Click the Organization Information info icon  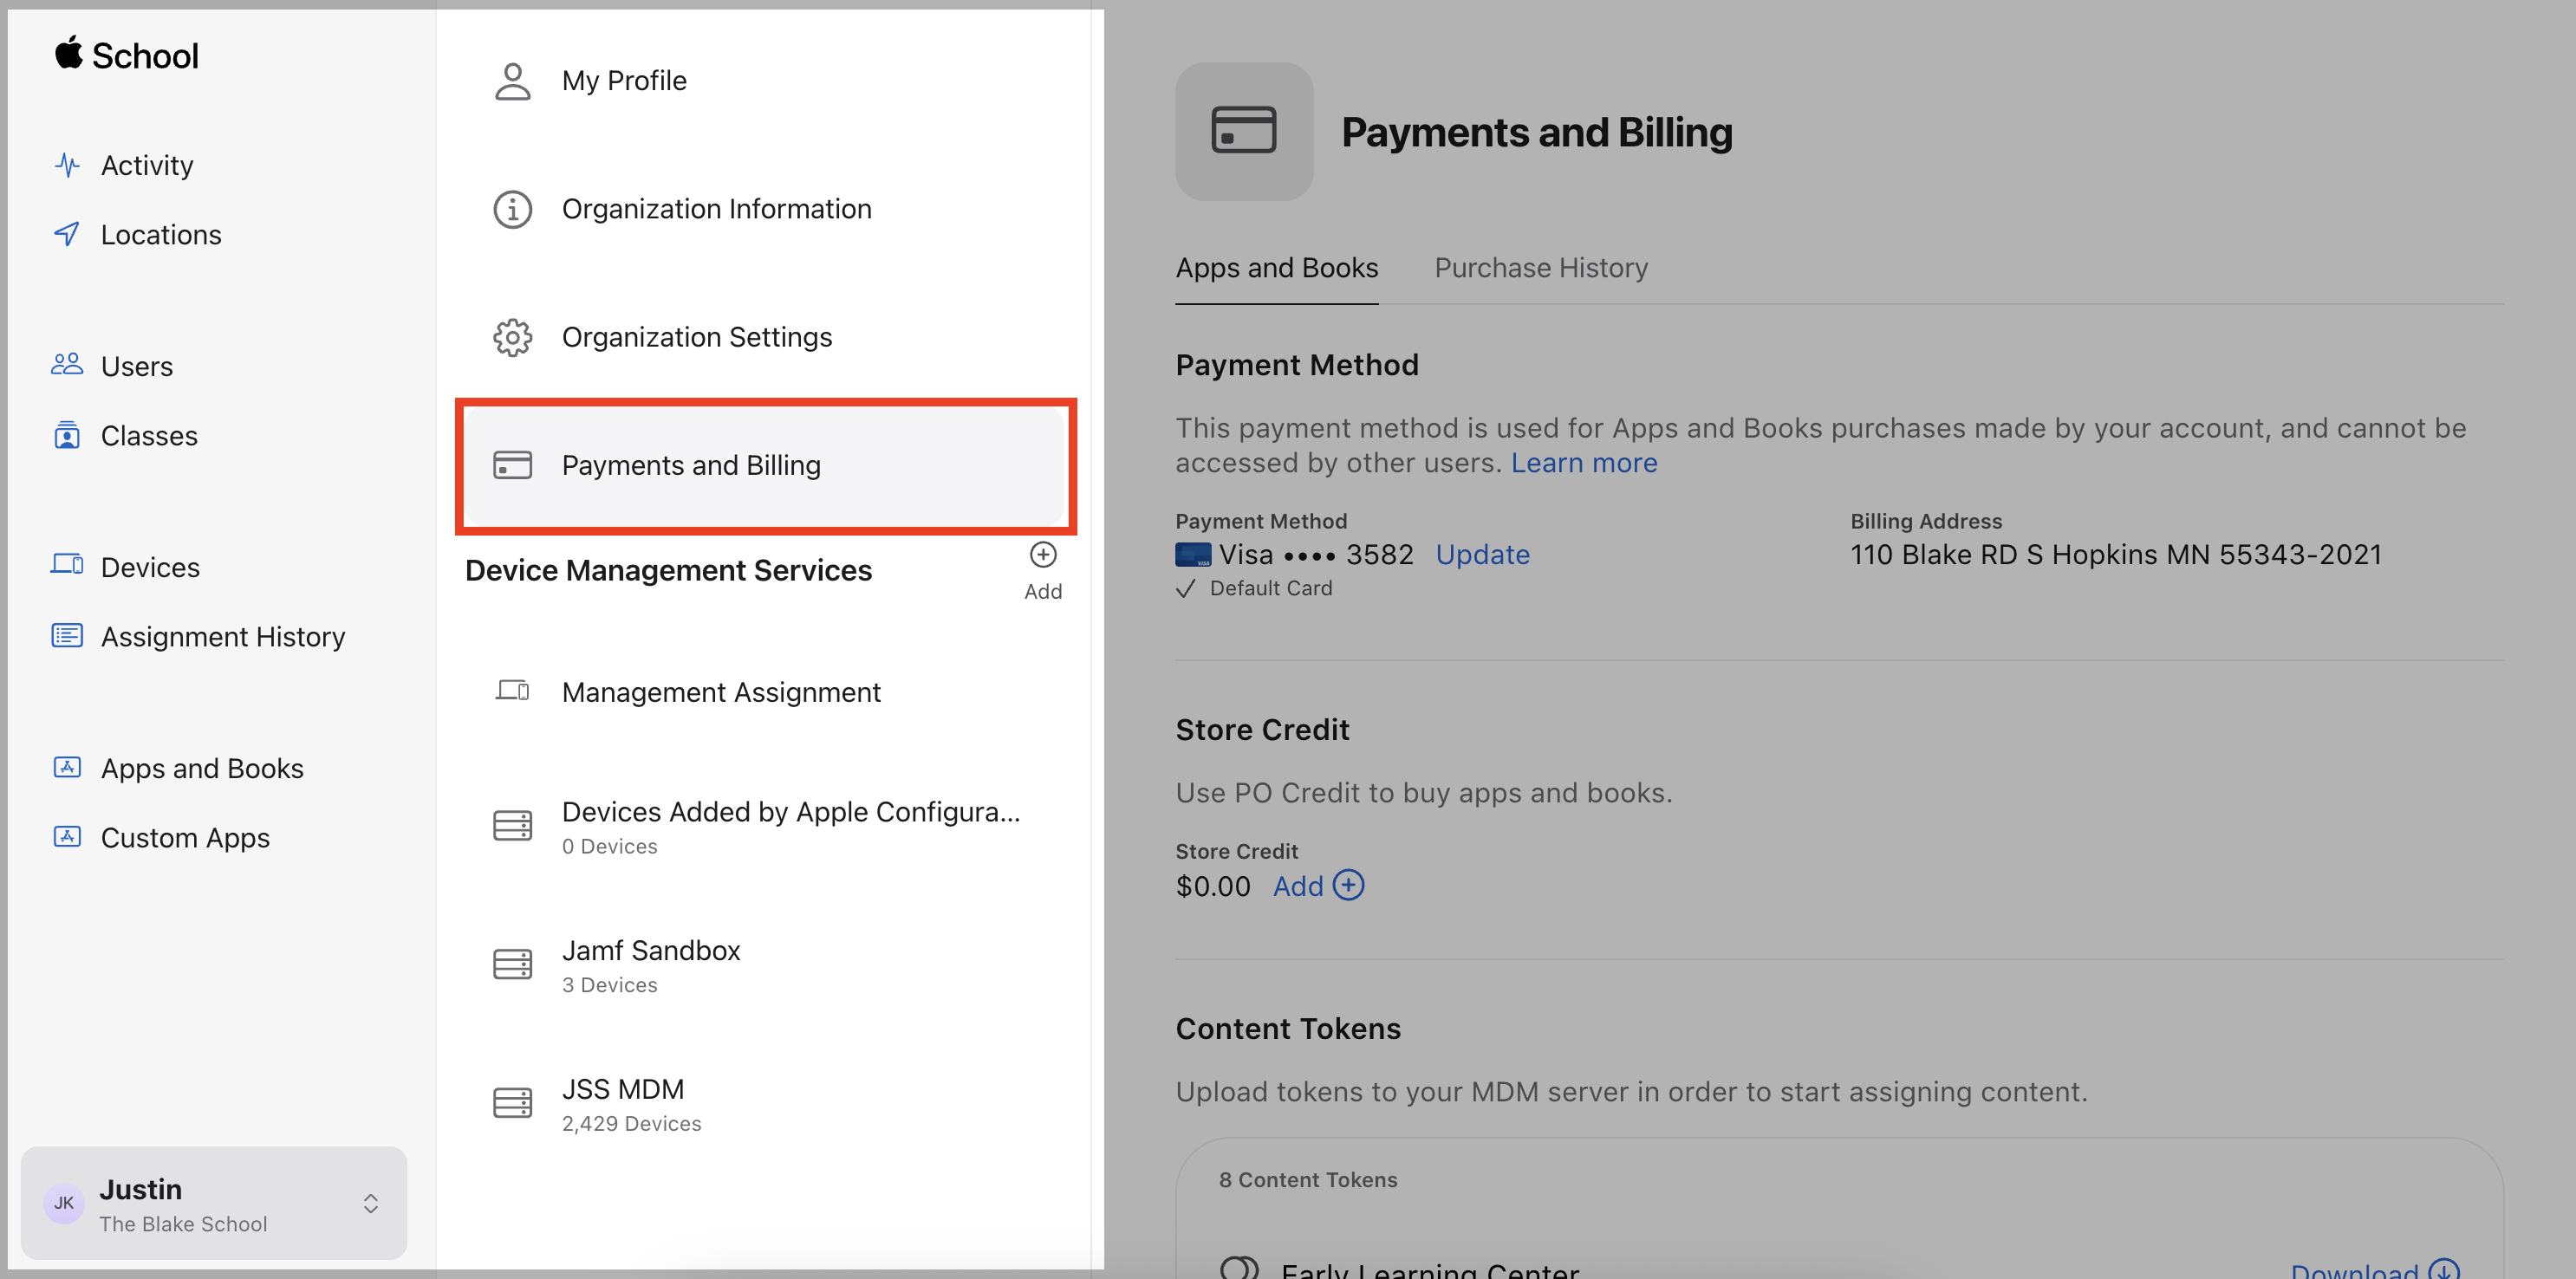[x=513, y=209]
